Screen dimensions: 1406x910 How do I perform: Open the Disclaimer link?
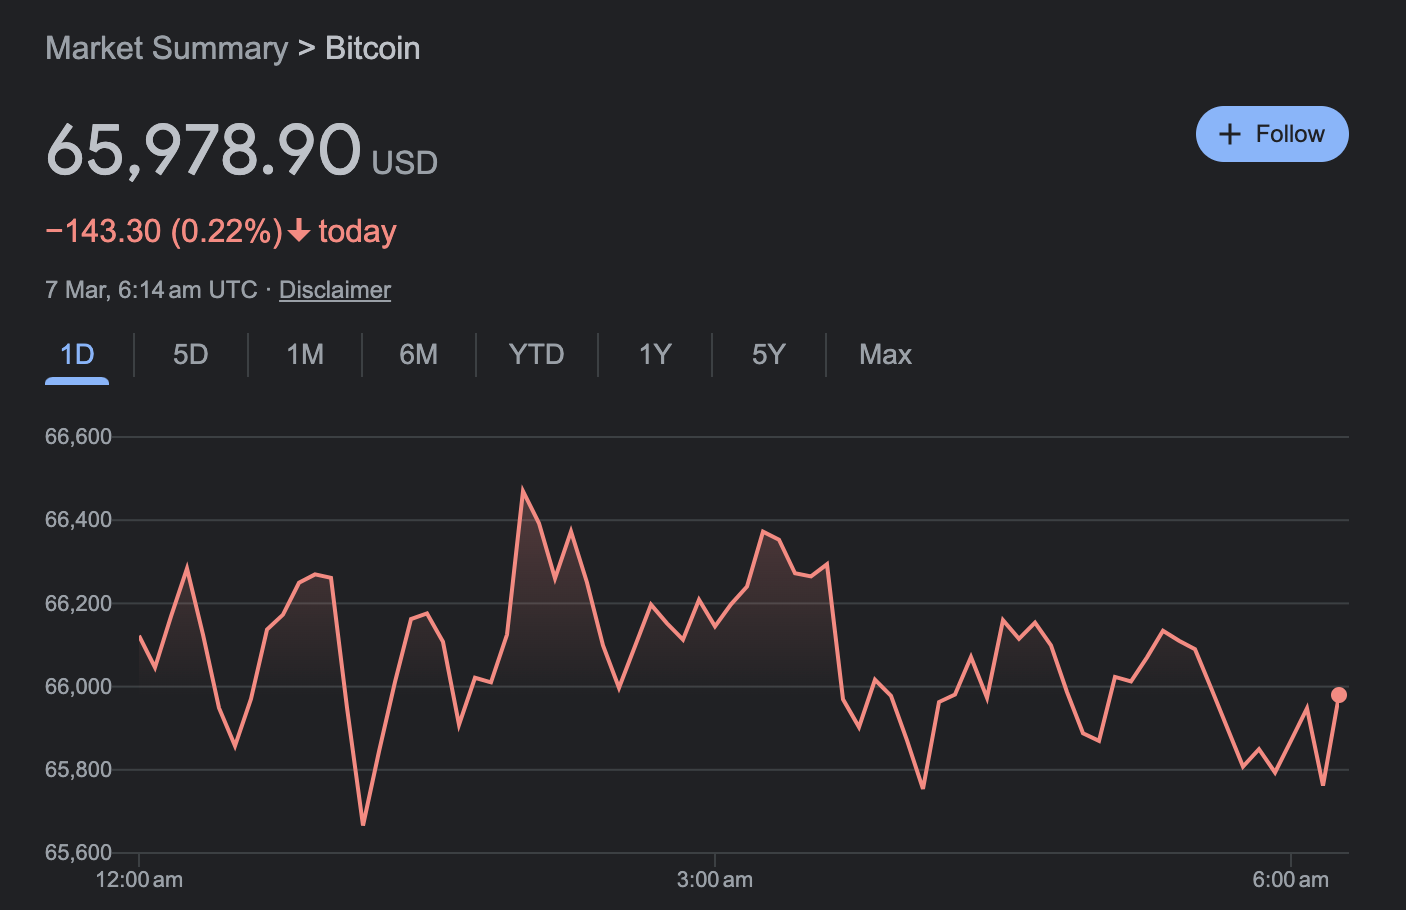(334, 290)
